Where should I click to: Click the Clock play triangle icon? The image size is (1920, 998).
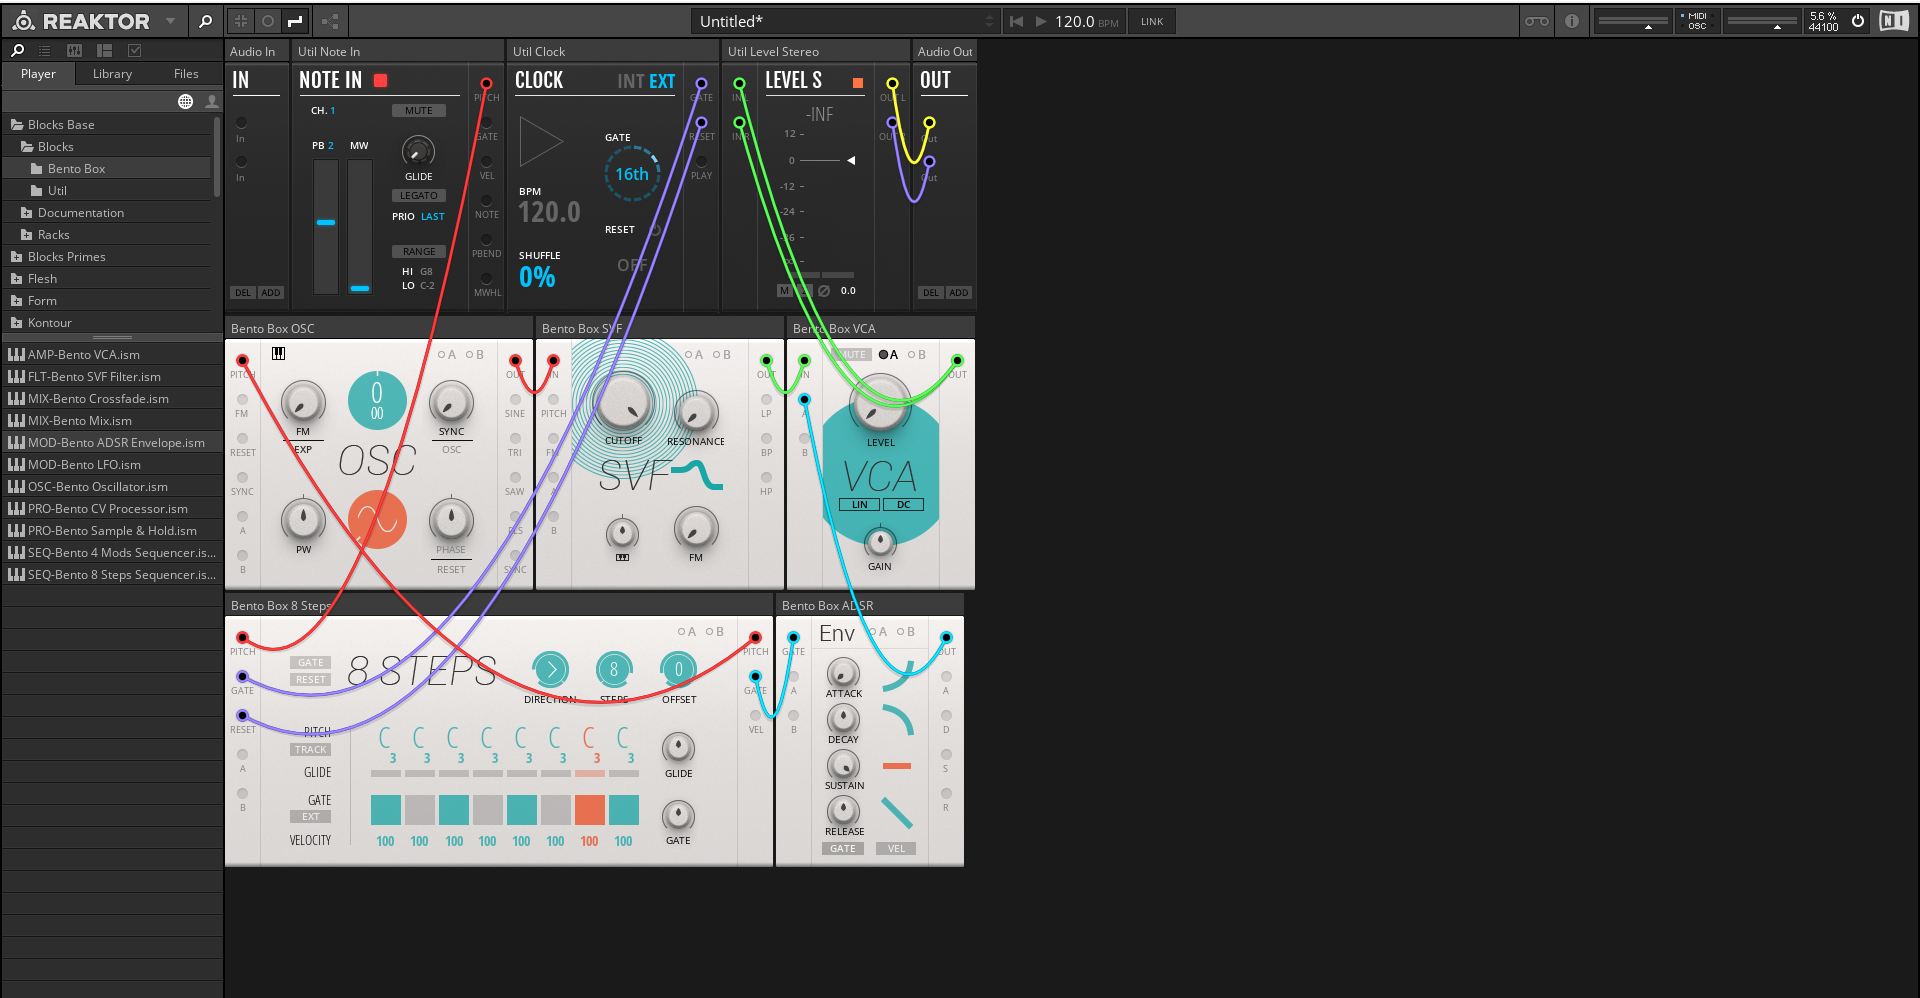point(541,142)
